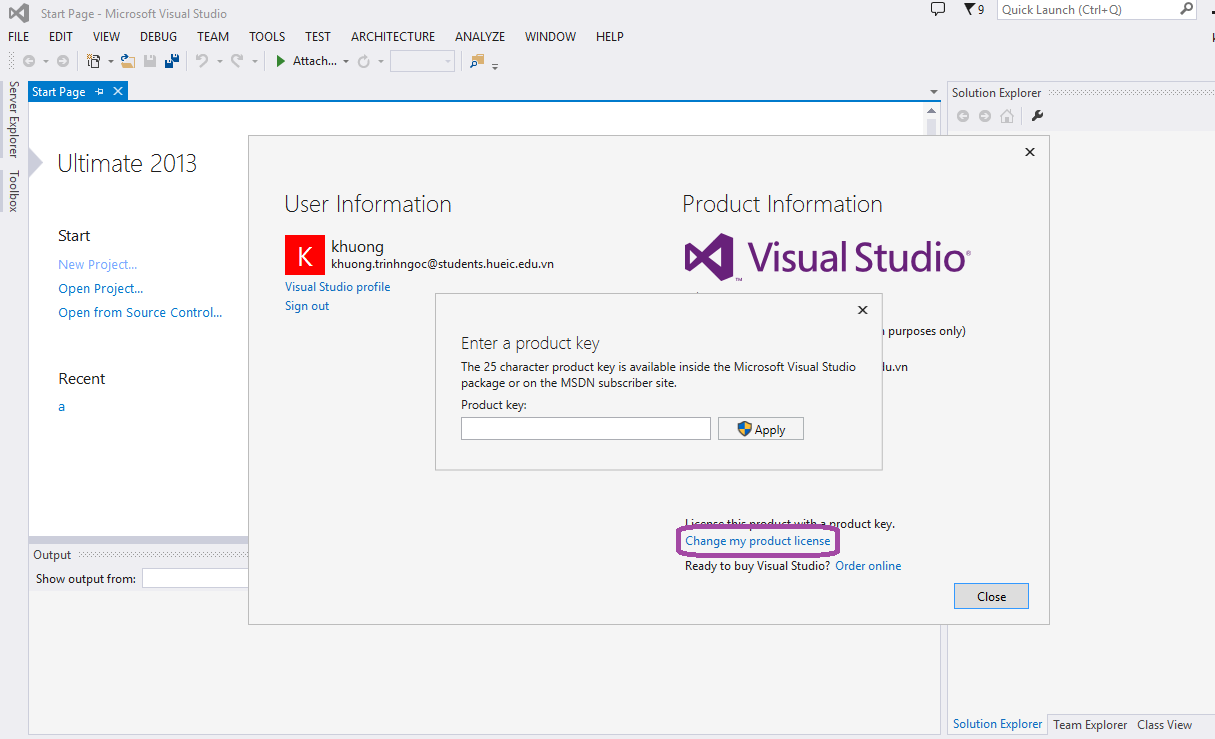Close the Start Page tab

tap(118, 92)
